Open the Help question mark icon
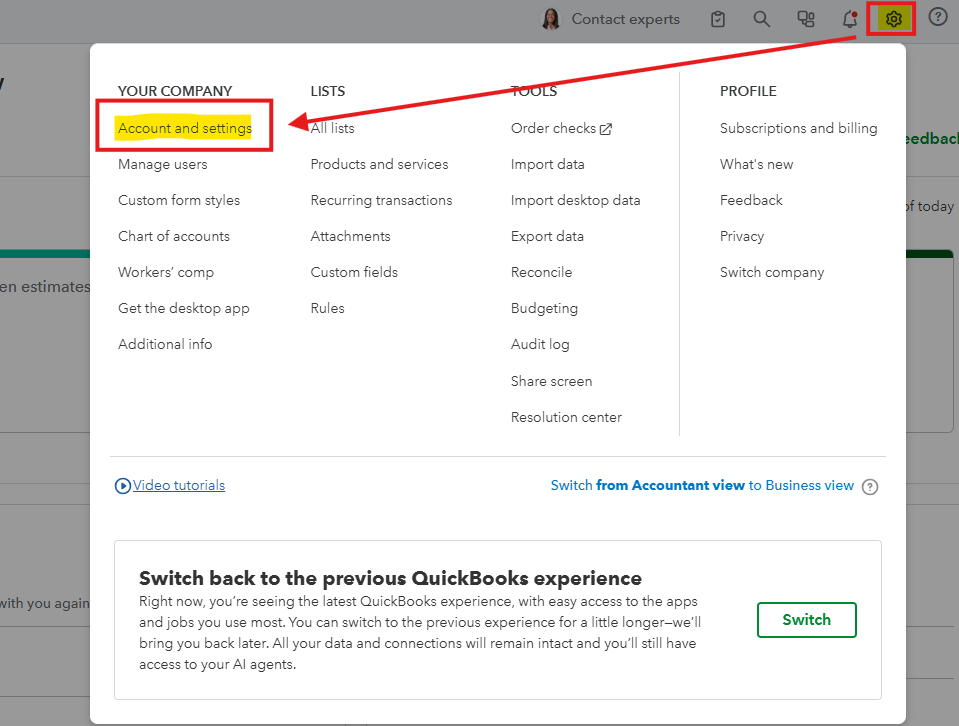This screenshot has height=726, width=959. coord(938,18)
